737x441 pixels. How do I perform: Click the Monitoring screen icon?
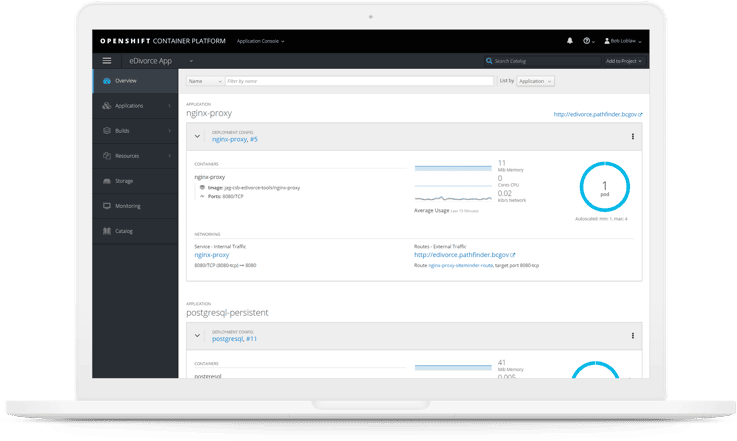(107, 206)
